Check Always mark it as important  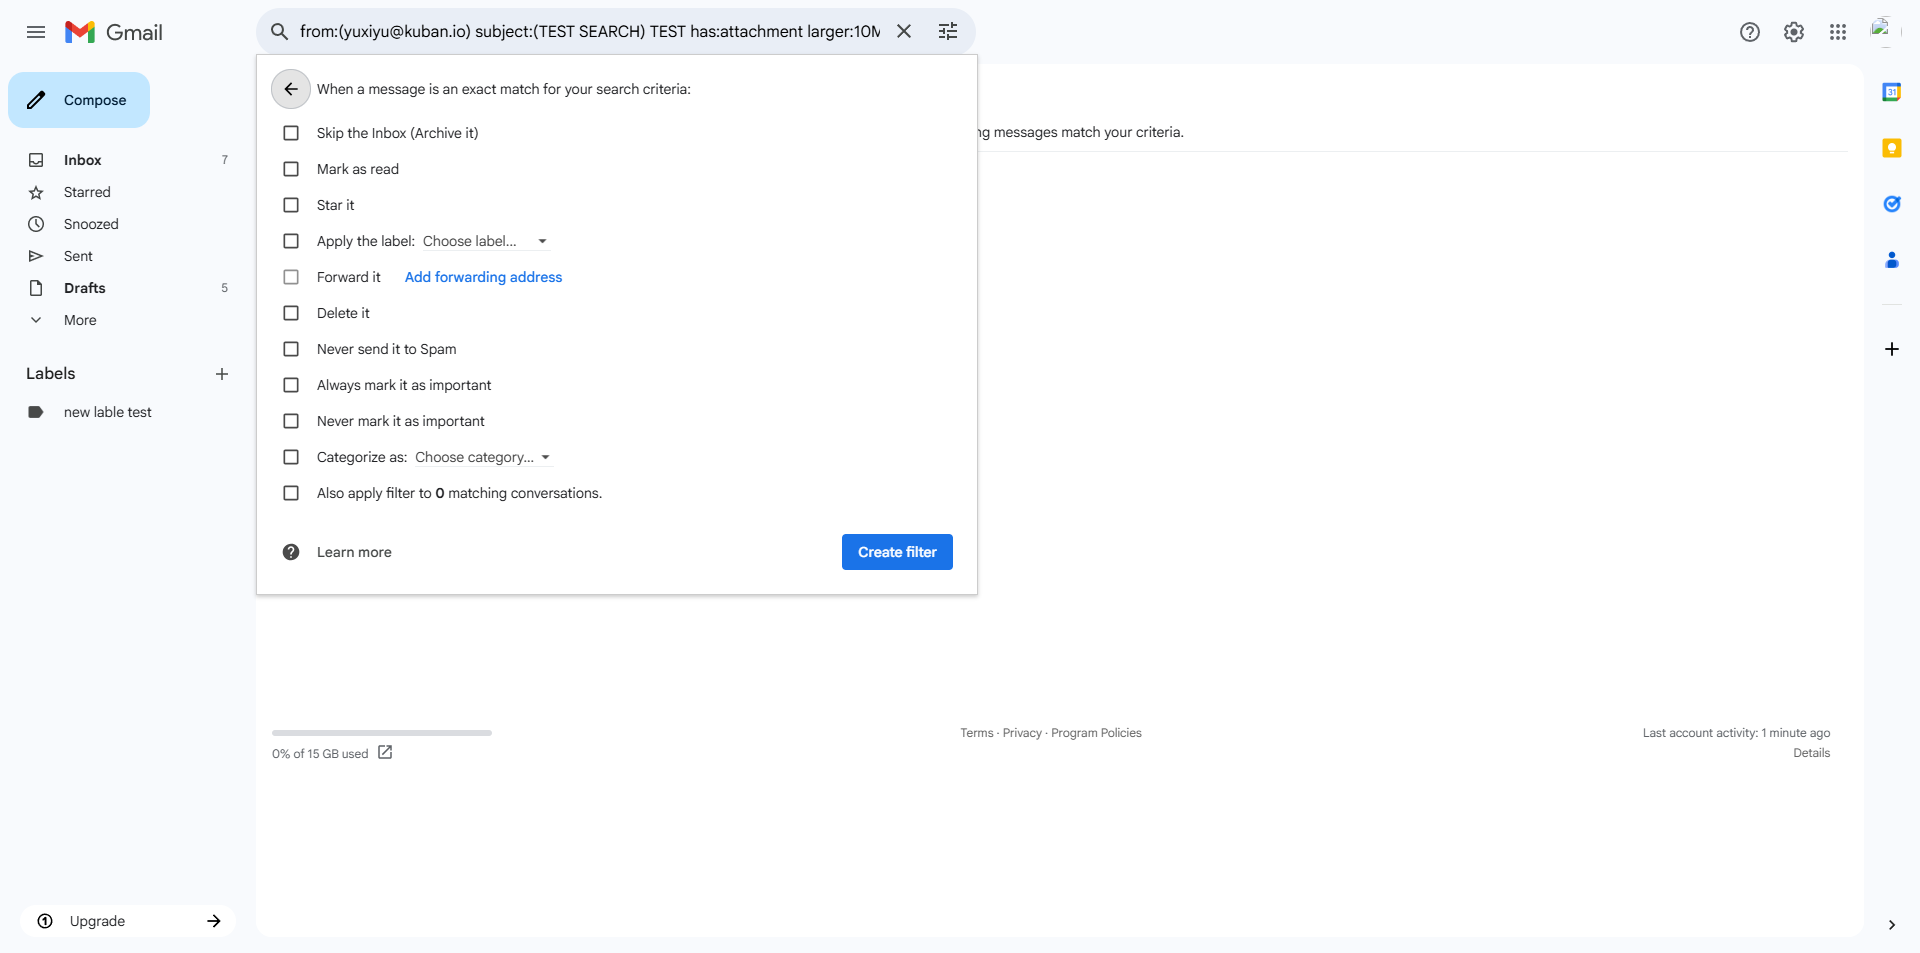(x=291, y=385)
